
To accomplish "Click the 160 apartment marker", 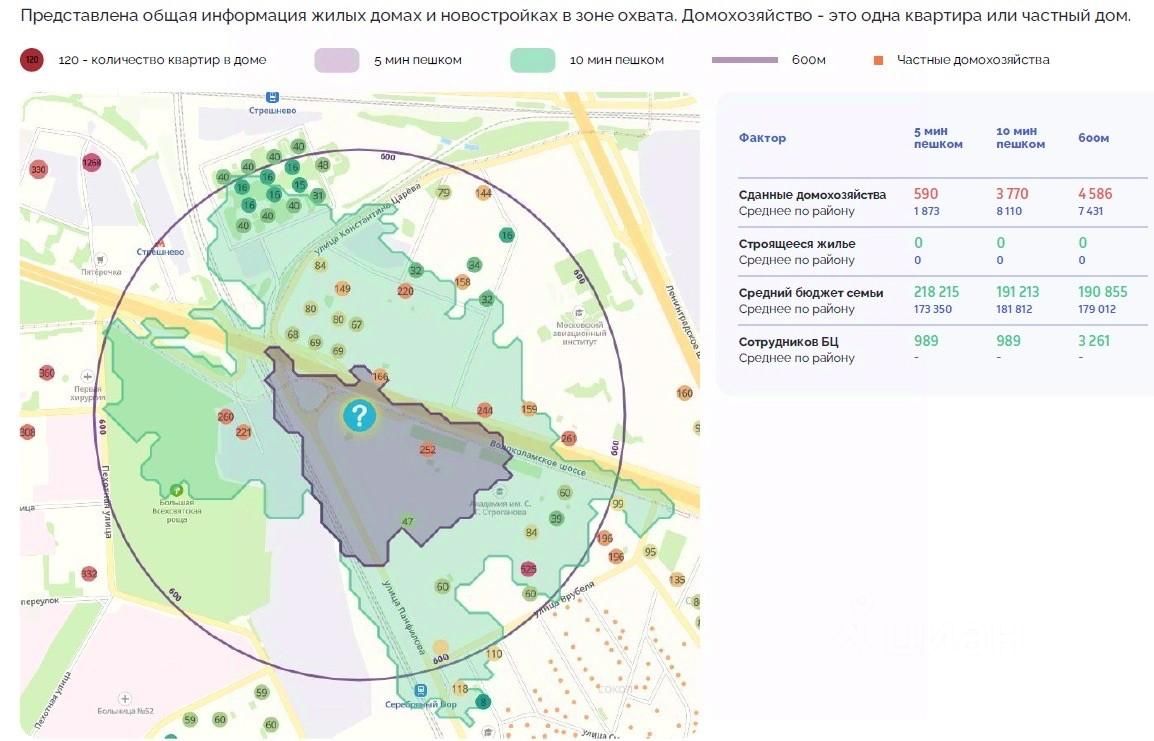I will (684, 393).
